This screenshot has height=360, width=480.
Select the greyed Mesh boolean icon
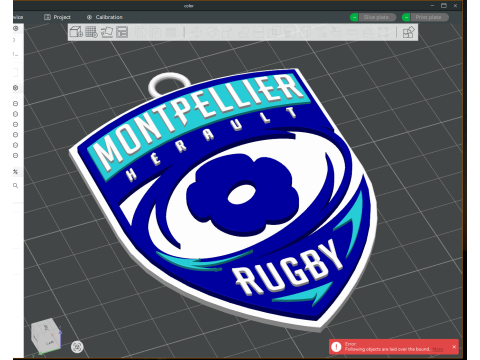pos(273,32)
